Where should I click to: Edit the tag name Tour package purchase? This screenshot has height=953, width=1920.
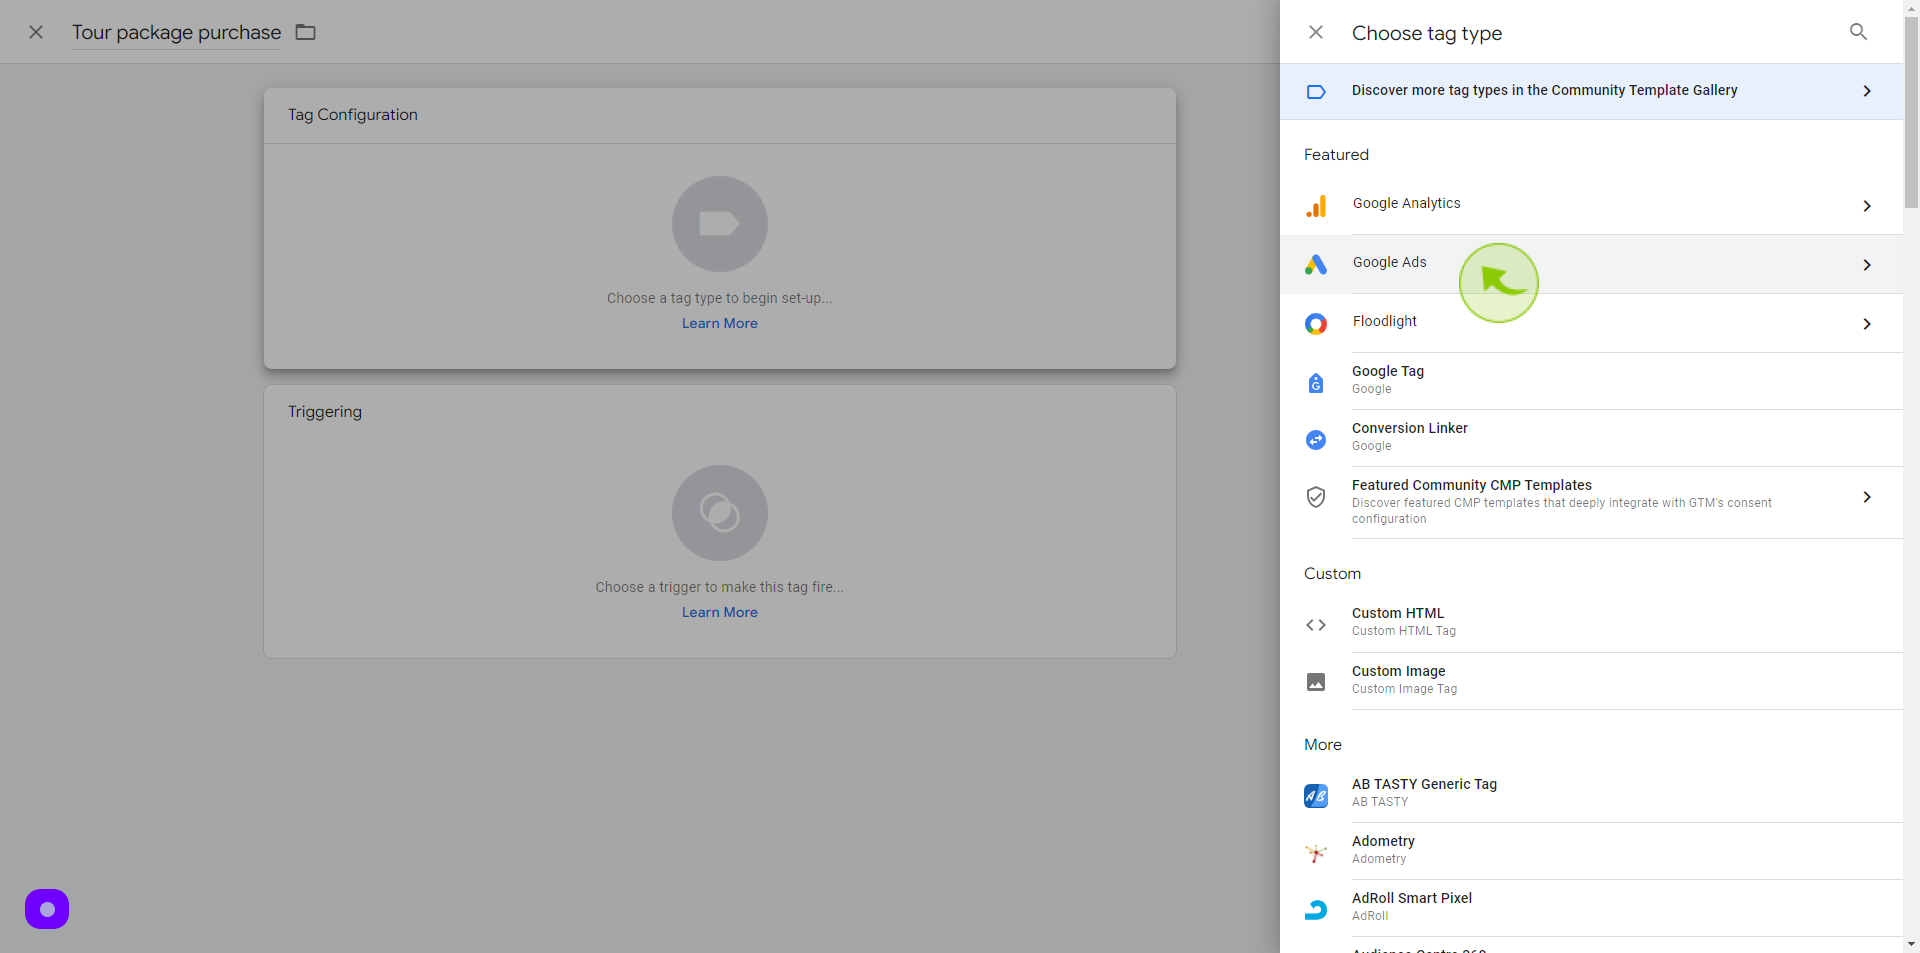tap(177, 32)
